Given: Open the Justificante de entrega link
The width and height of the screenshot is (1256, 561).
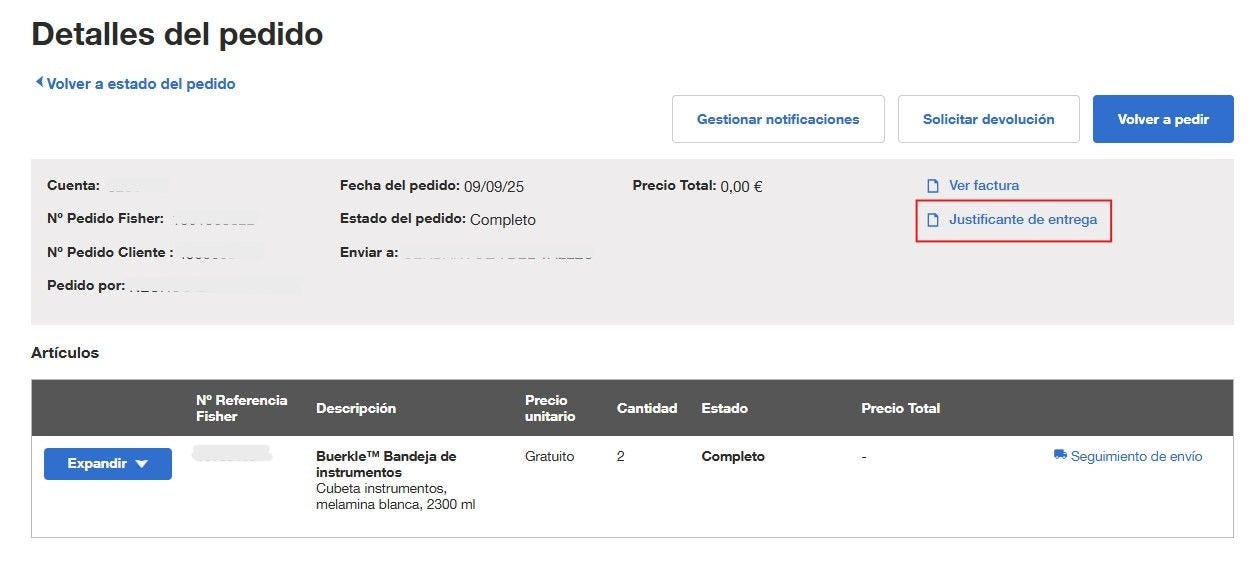Looking at the screenshot, I should coord(1023,220).
